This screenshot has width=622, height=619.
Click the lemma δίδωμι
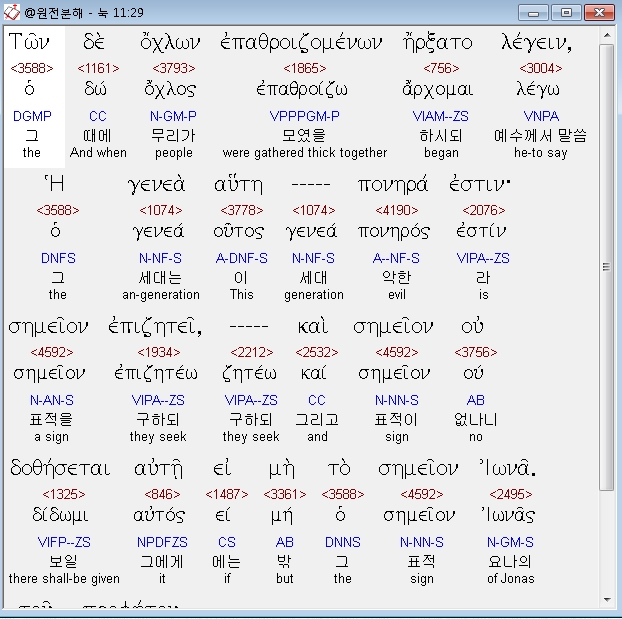[60, 516]
